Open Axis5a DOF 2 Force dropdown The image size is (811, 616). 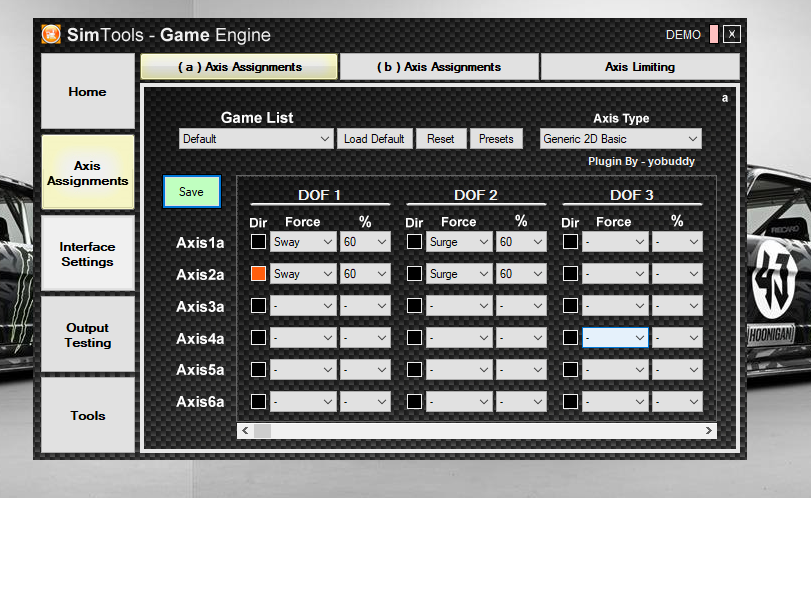459,370
